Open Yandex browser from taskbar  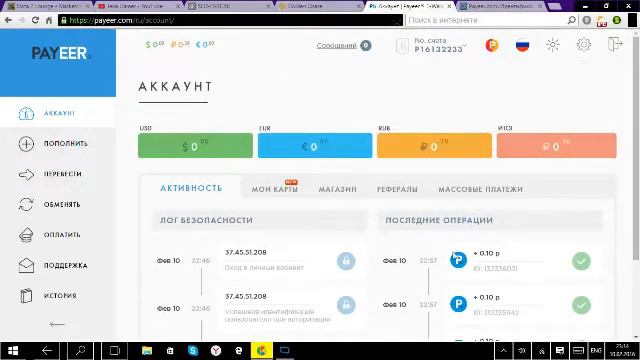216,351
